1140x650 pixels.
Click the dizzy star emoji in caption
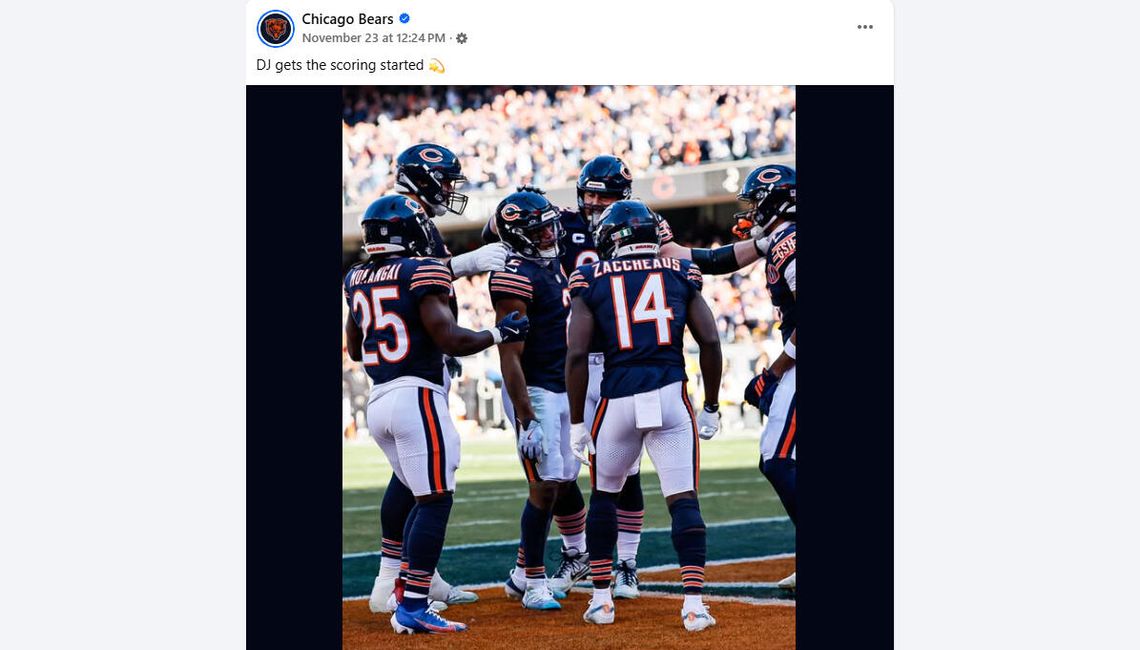tap(436, 65)
